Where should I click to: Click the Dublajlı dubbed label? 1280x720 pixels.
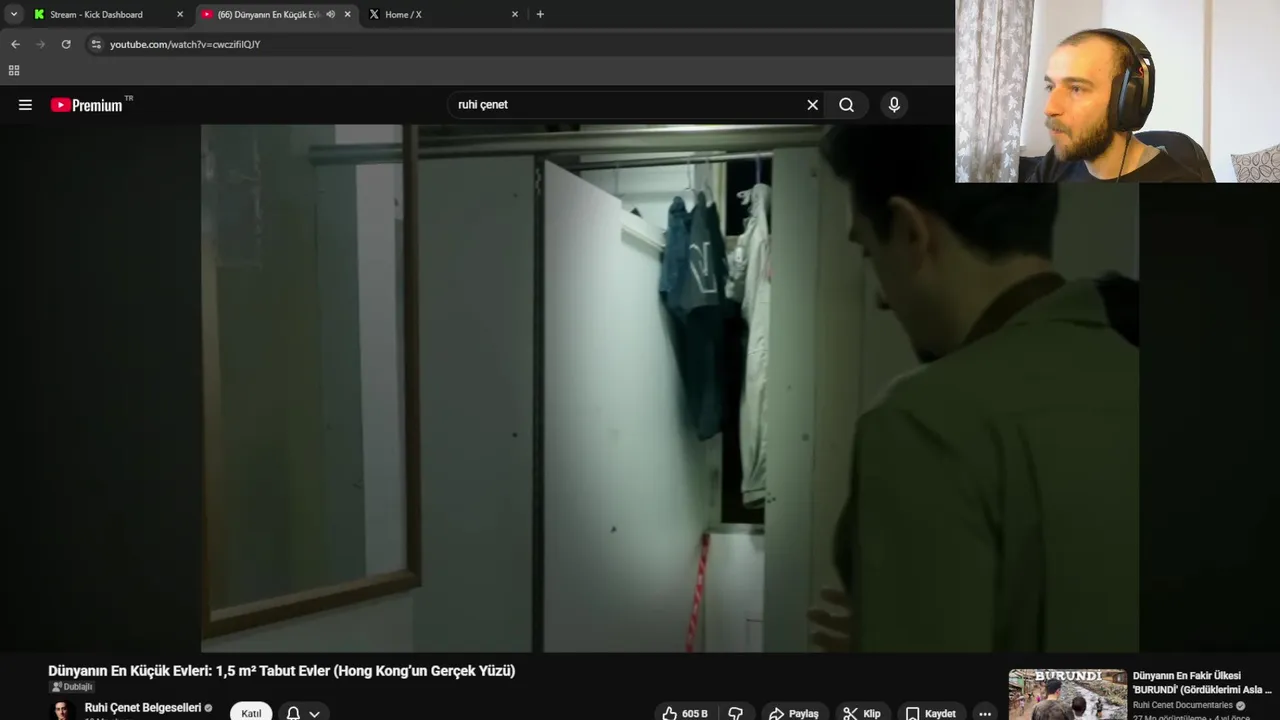pos(71,687)
